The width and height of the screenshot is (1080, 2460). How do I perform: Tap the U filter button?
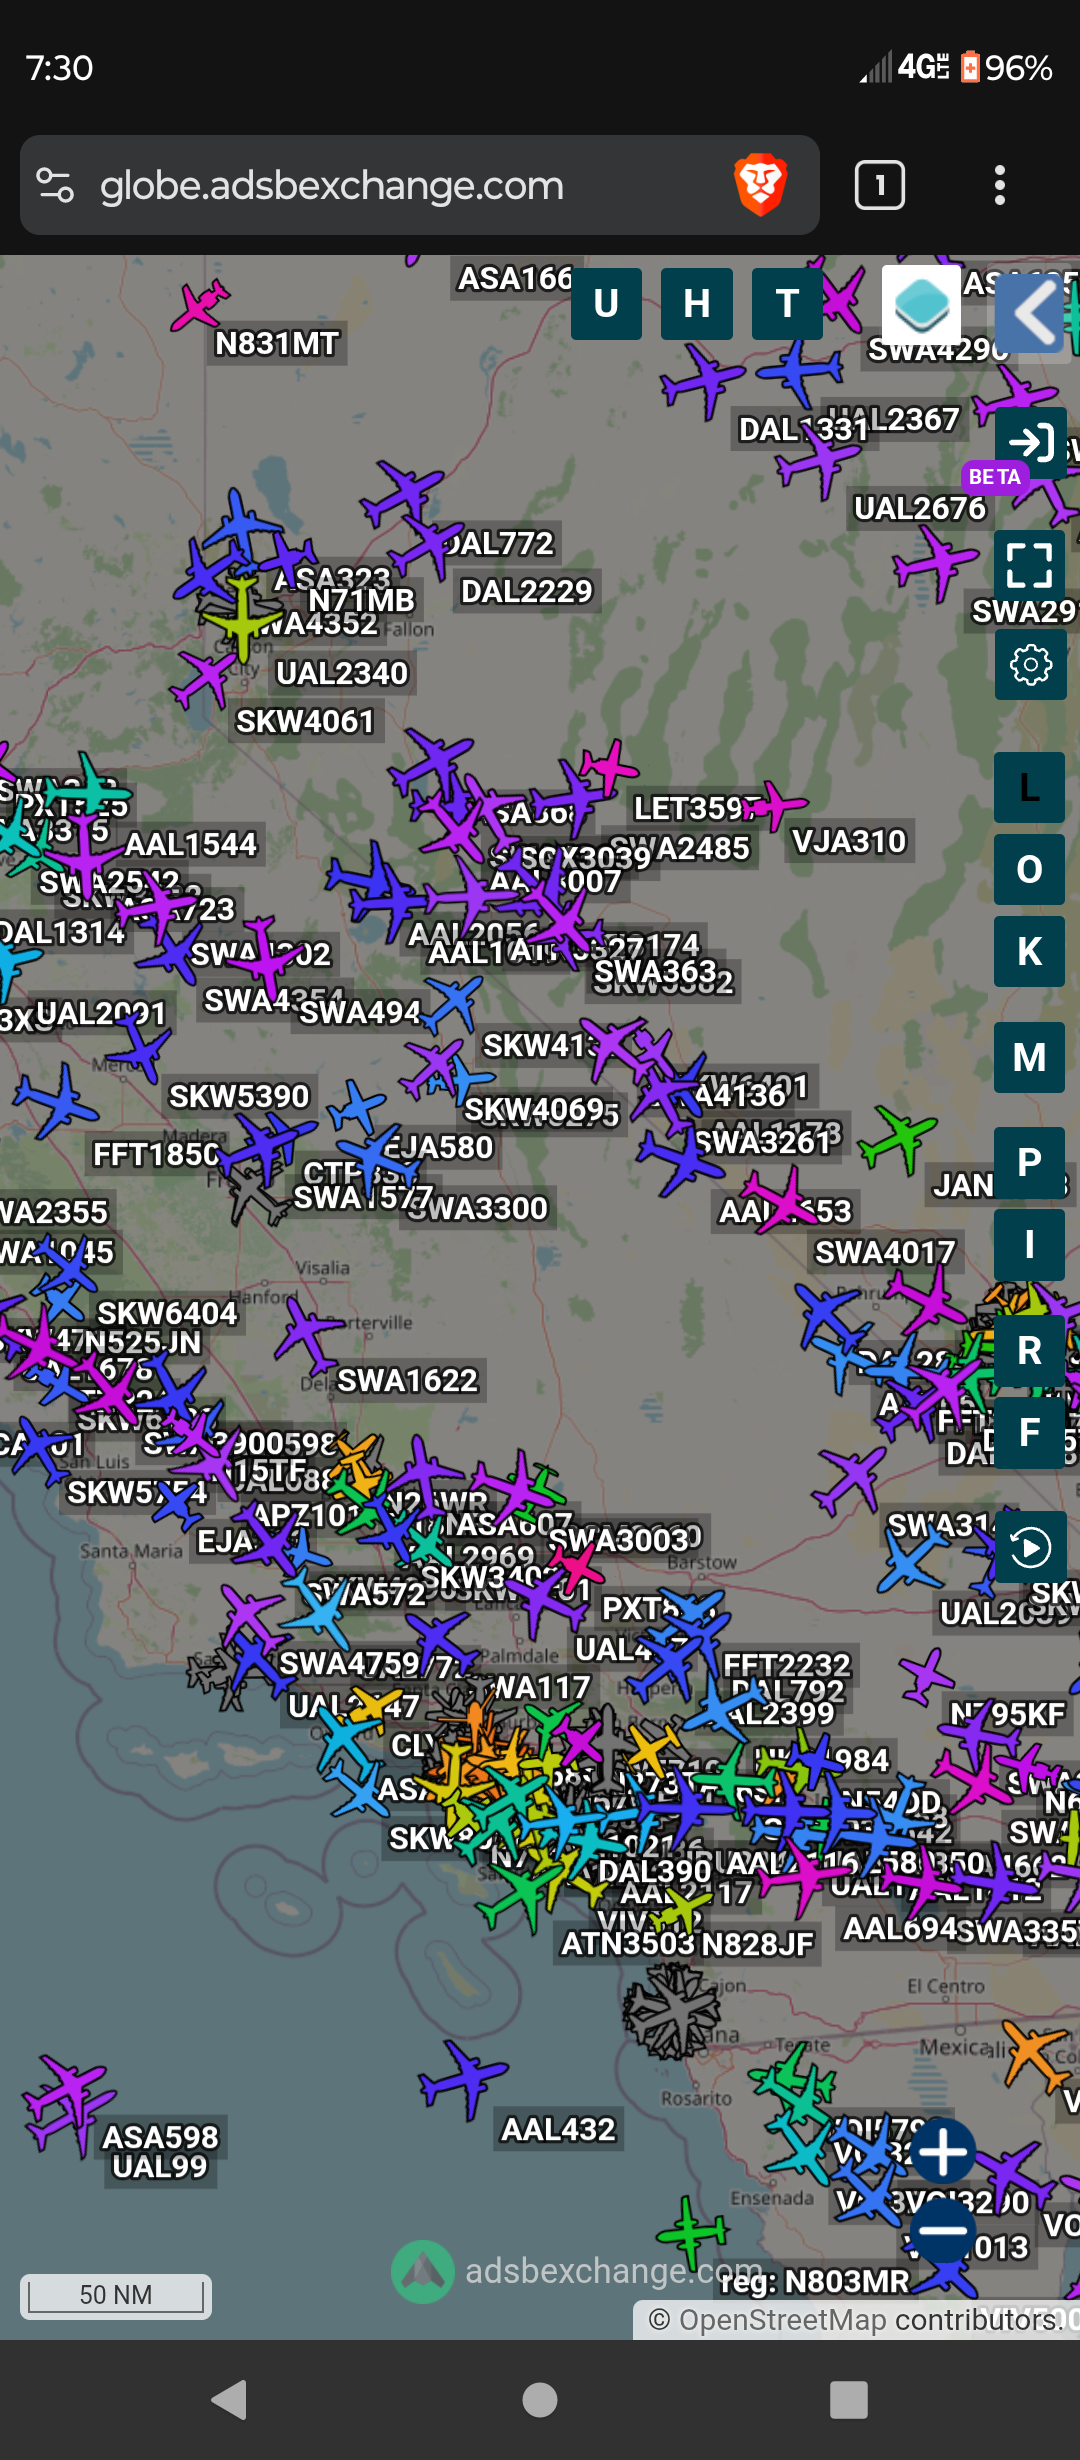(x=606, y=304)
